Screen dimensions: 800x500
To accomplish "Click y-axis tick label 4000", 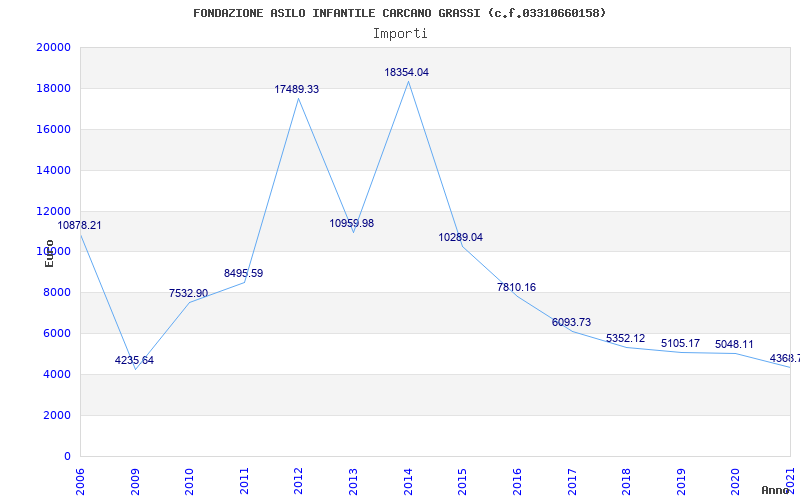I will (x=57, y=374).
